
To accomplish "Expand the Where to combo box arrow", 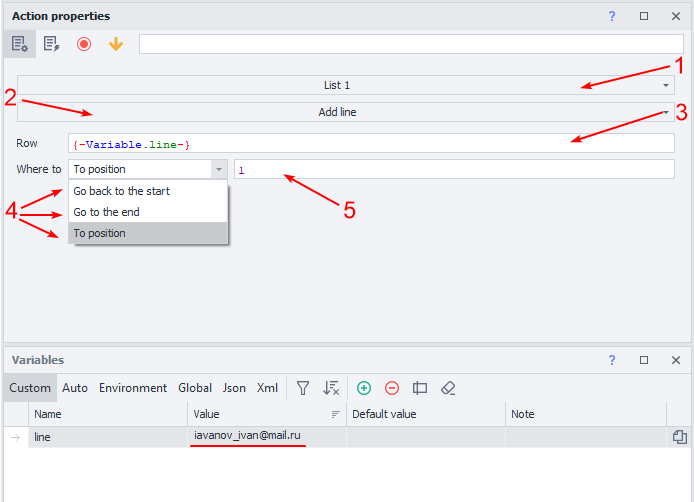I will (x=218, y=170).
